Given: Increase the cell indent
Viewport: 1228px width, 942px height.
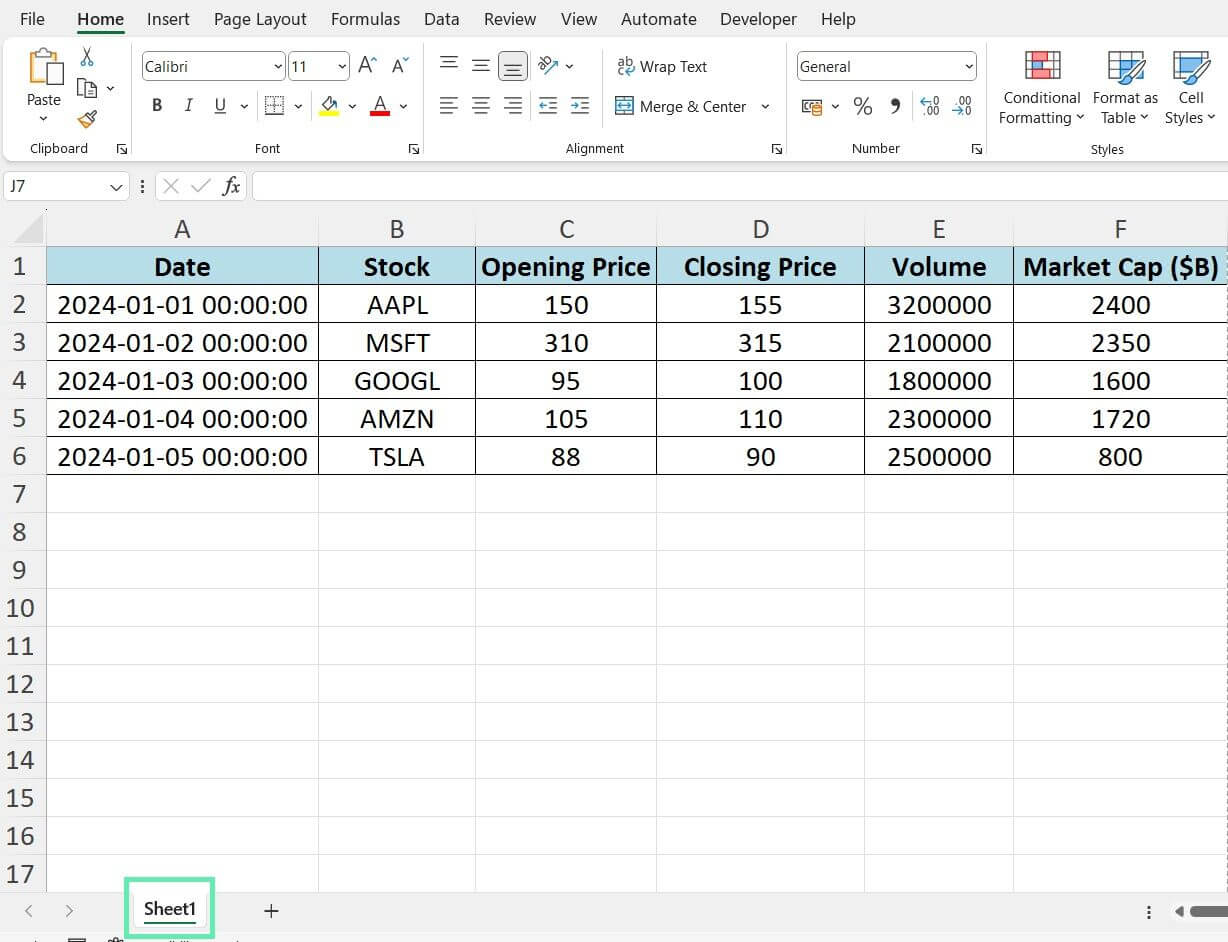Looking at the screenshot, I should click(580, 106).
